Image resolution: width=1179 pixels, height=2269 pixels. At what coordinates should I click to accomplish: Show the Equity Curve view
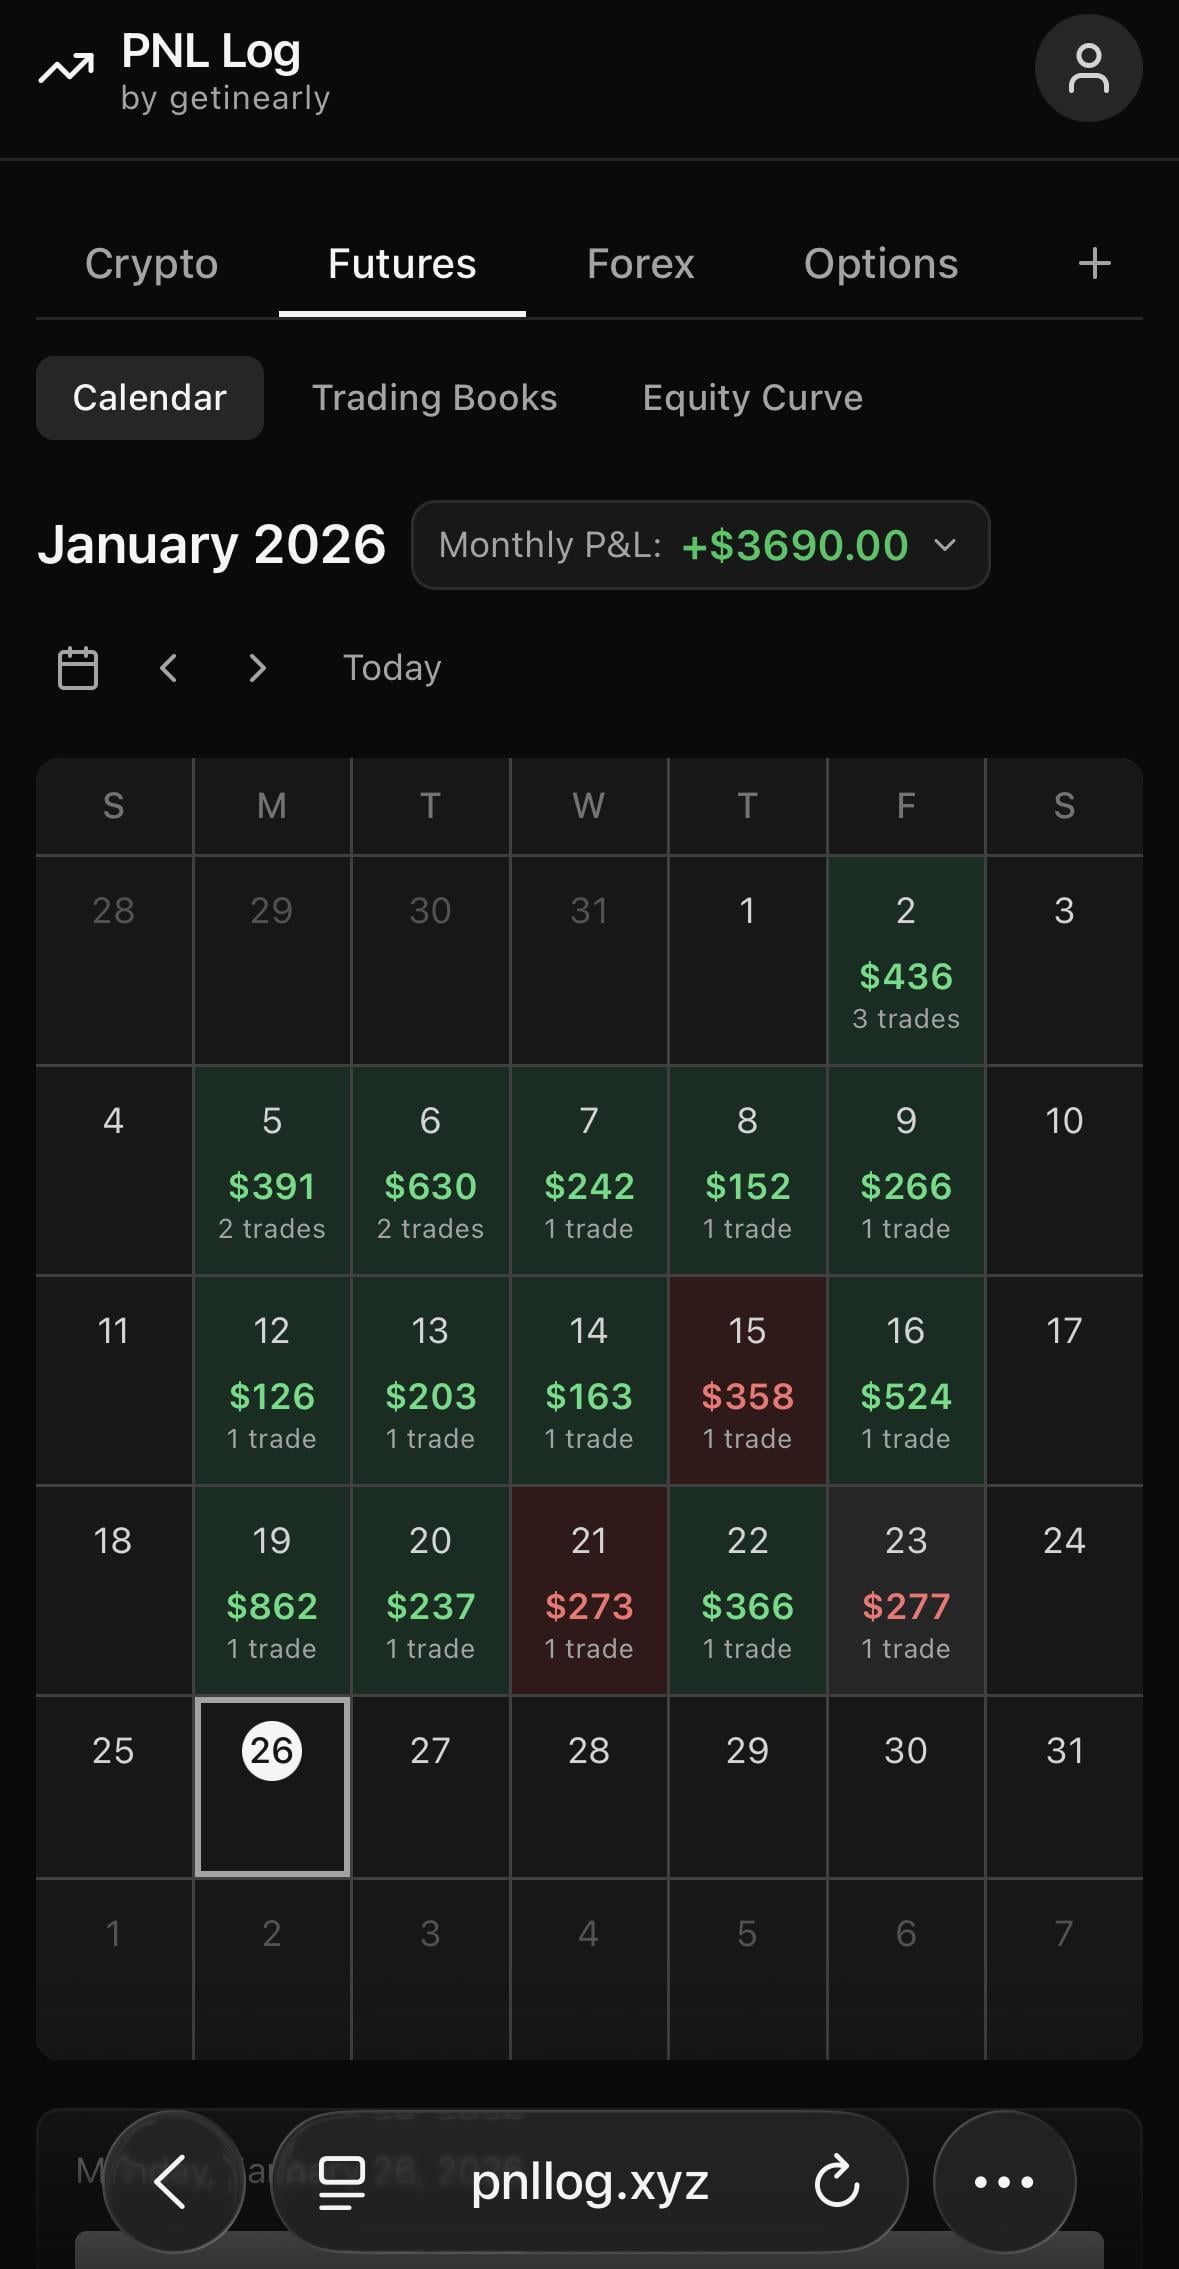tap(752, 398)
